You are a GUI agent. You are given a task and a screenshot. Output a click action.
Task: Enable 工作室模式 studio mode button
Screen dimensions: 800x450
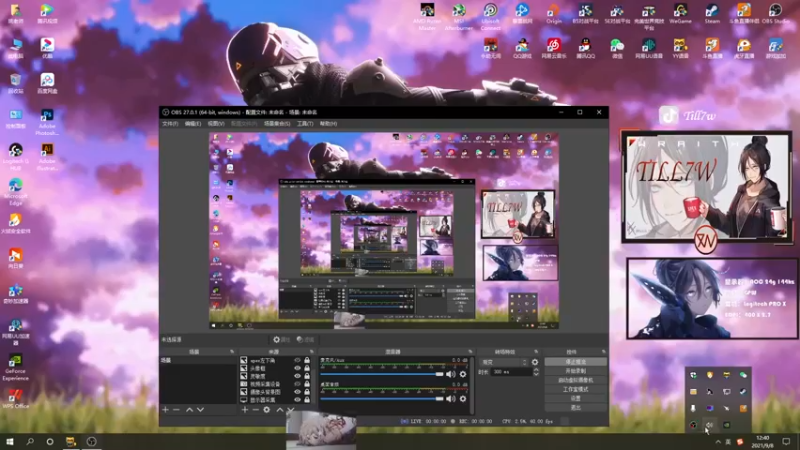[576, 389]
